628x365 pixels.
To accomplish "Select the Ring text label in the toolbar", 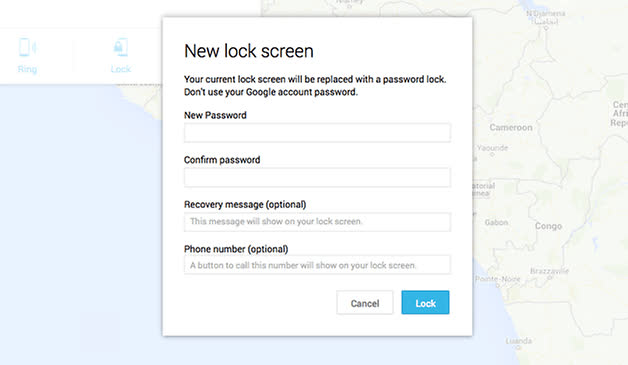I will pyautogui.click(x=27, y=69).
